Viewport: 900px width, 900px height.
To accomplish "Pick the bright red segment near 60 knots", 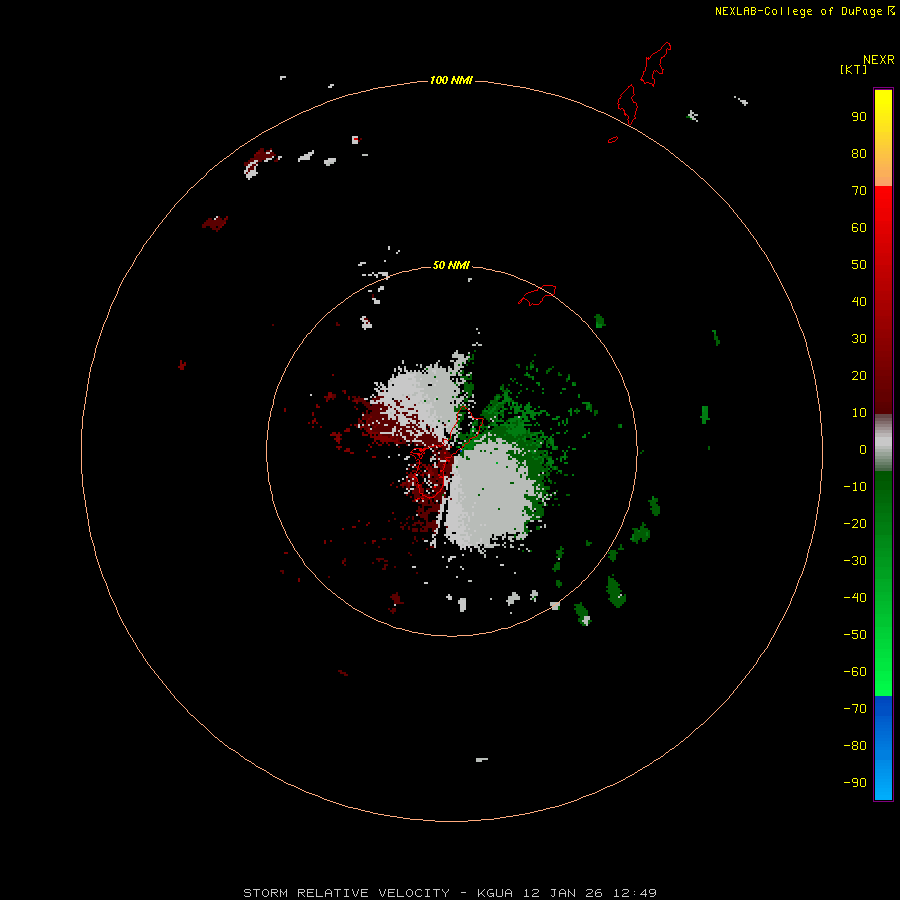I will tap(883, 228).
